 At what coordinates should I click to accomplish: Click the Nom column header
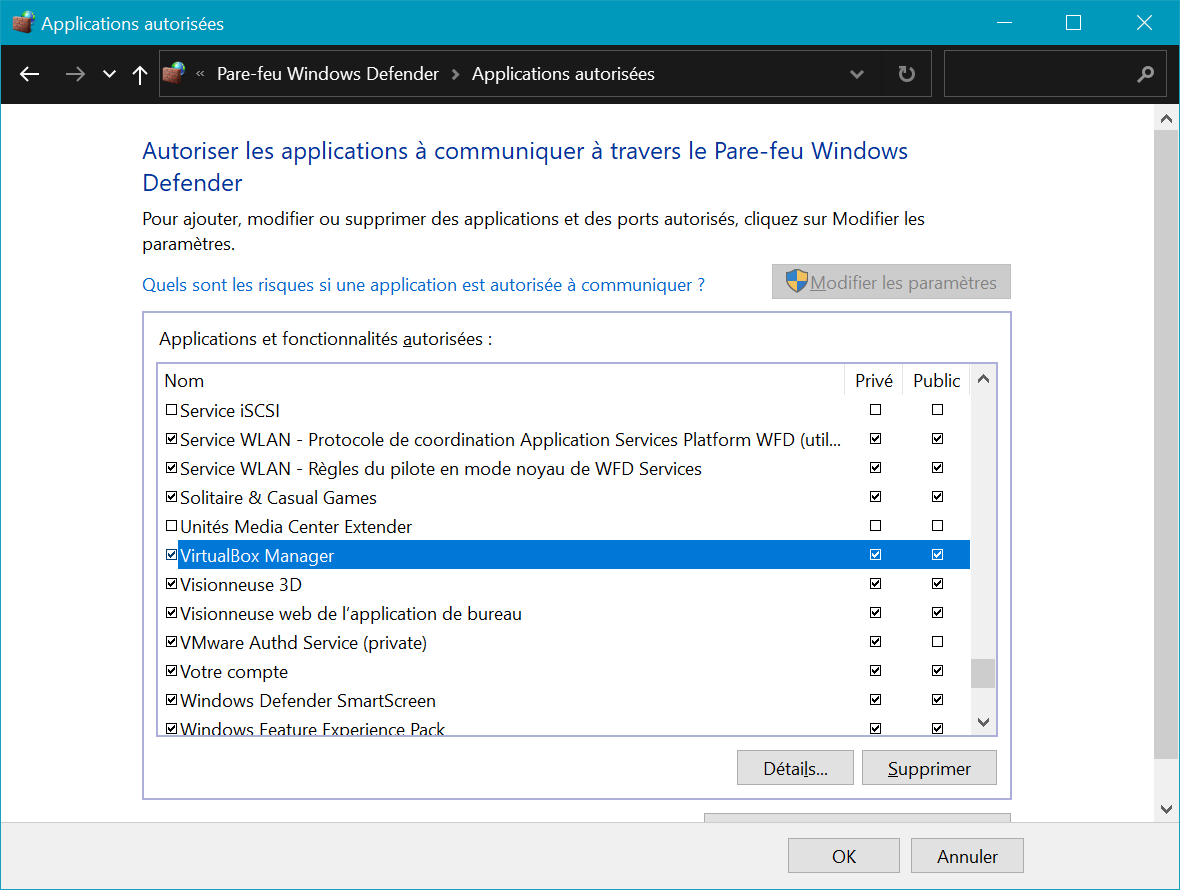500,381
